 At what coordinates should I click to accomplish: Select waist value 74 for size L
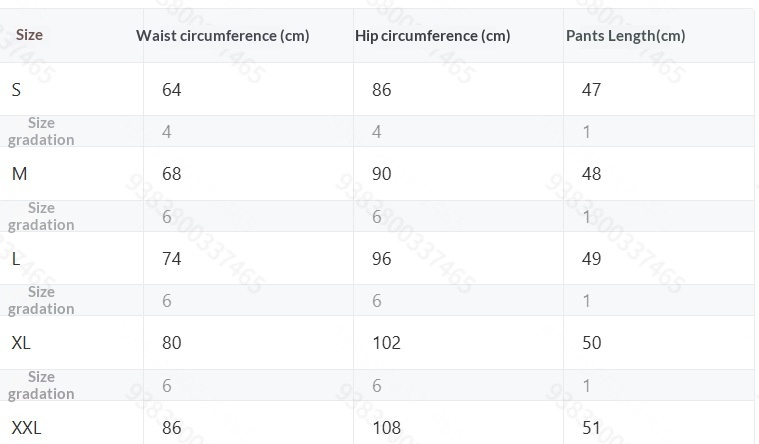coord(172,259)
